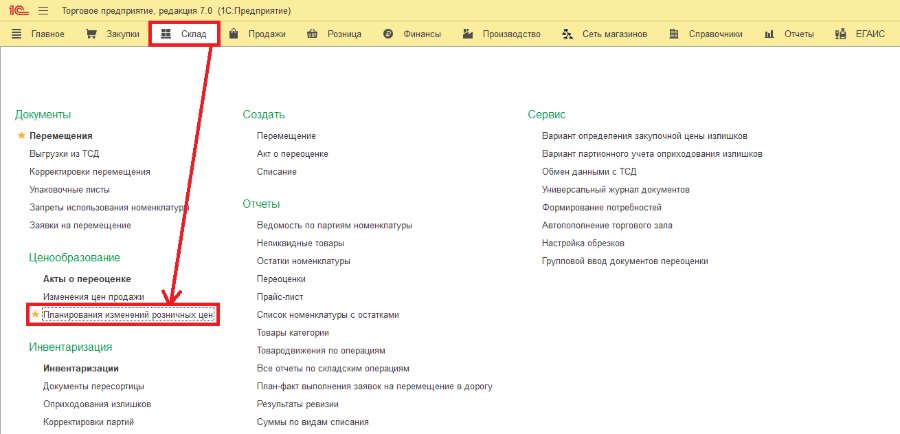Click the Справочники building icon
The image size is (900, 434).
pos(674,34)
